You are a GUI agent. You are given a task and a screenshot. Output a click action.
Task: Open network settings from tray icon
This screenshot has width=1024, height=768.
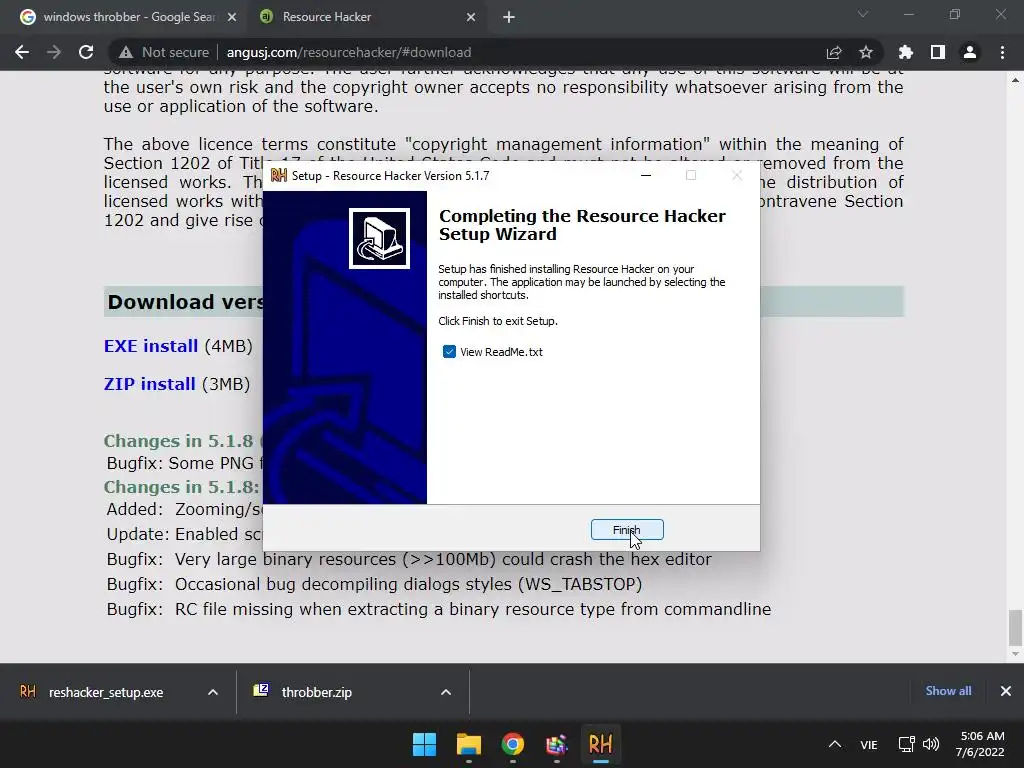pos(906,744)
